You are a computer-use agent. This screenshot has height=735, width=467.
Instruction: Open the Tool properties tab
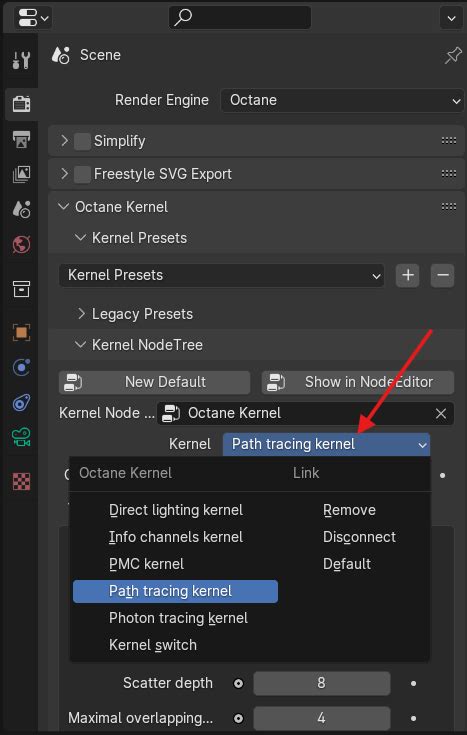[x=21, y=60]
